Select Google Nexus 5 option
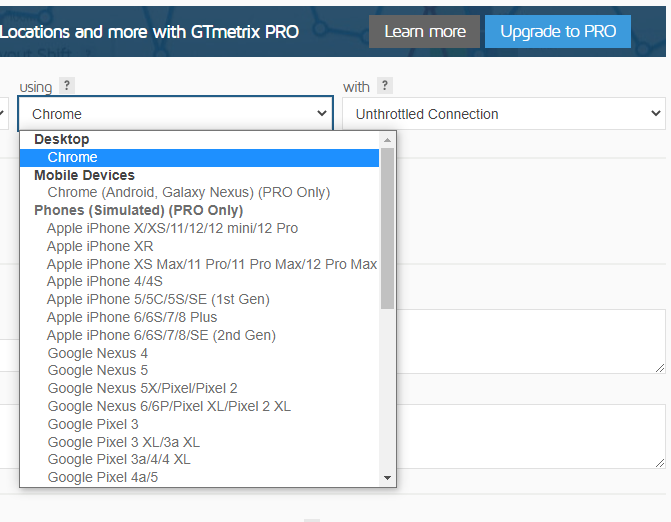 click(199, 371)
